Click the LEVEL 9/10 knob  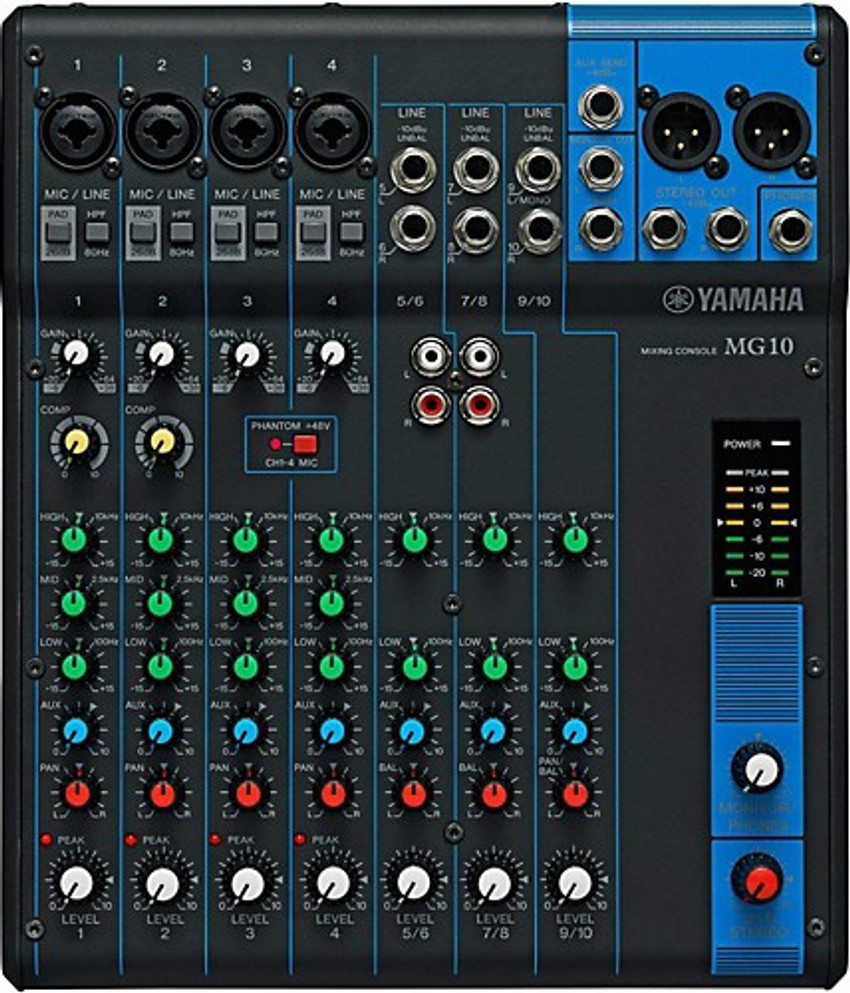574,883
